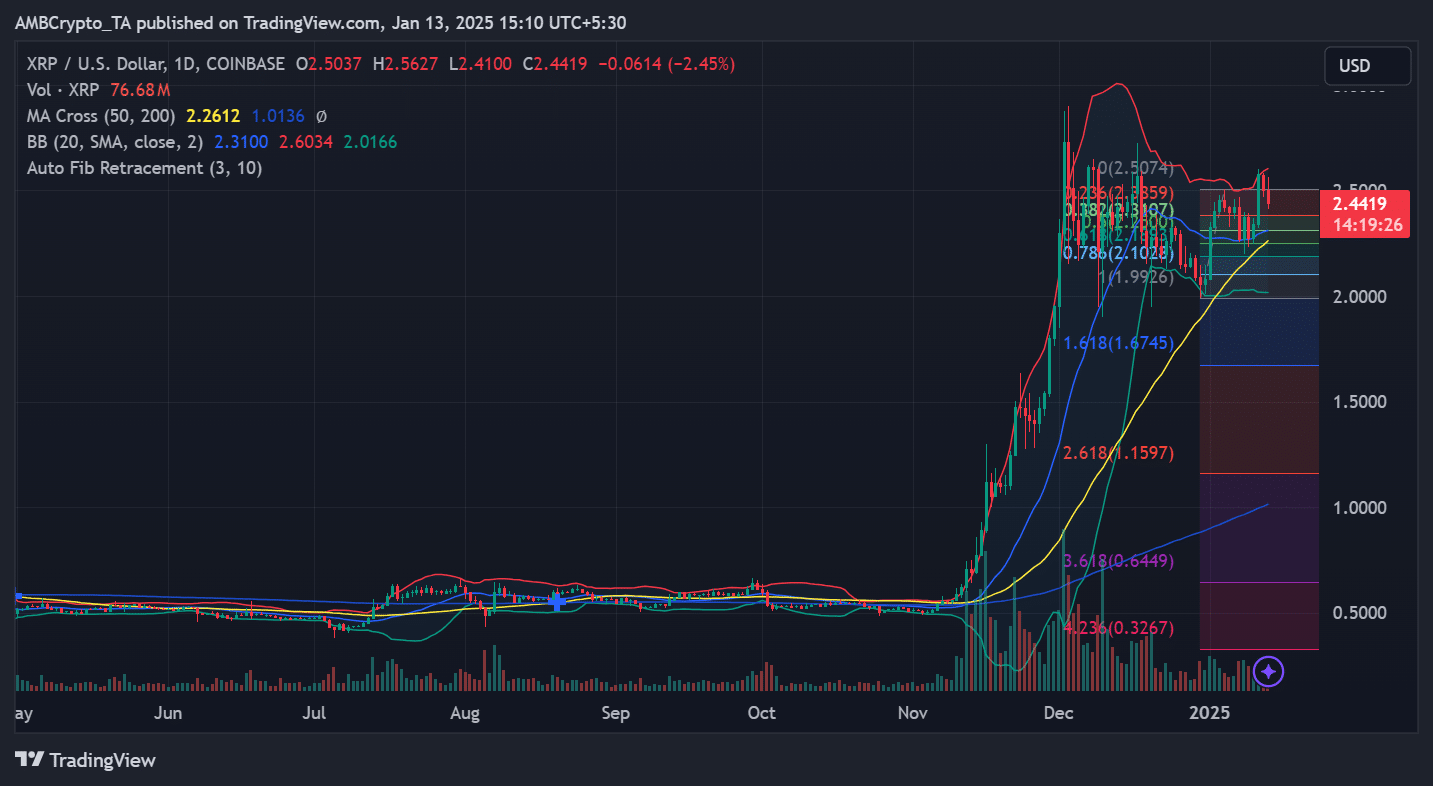
Task: Click the 2.0000 price axis label
Action: tap(1362, 296)
